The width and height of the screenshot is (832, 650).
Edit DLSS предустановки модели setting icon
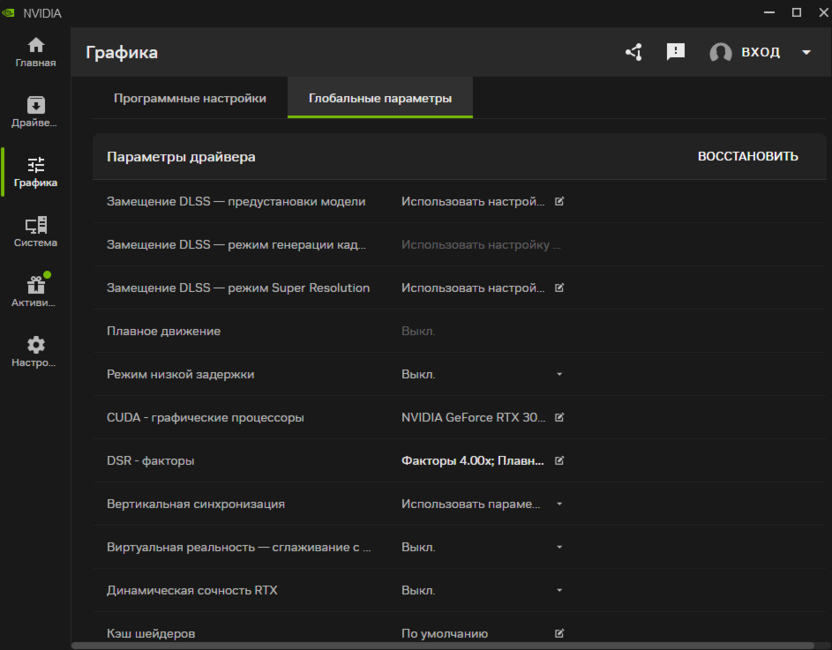pyautogui.click(x=559, y=201)
